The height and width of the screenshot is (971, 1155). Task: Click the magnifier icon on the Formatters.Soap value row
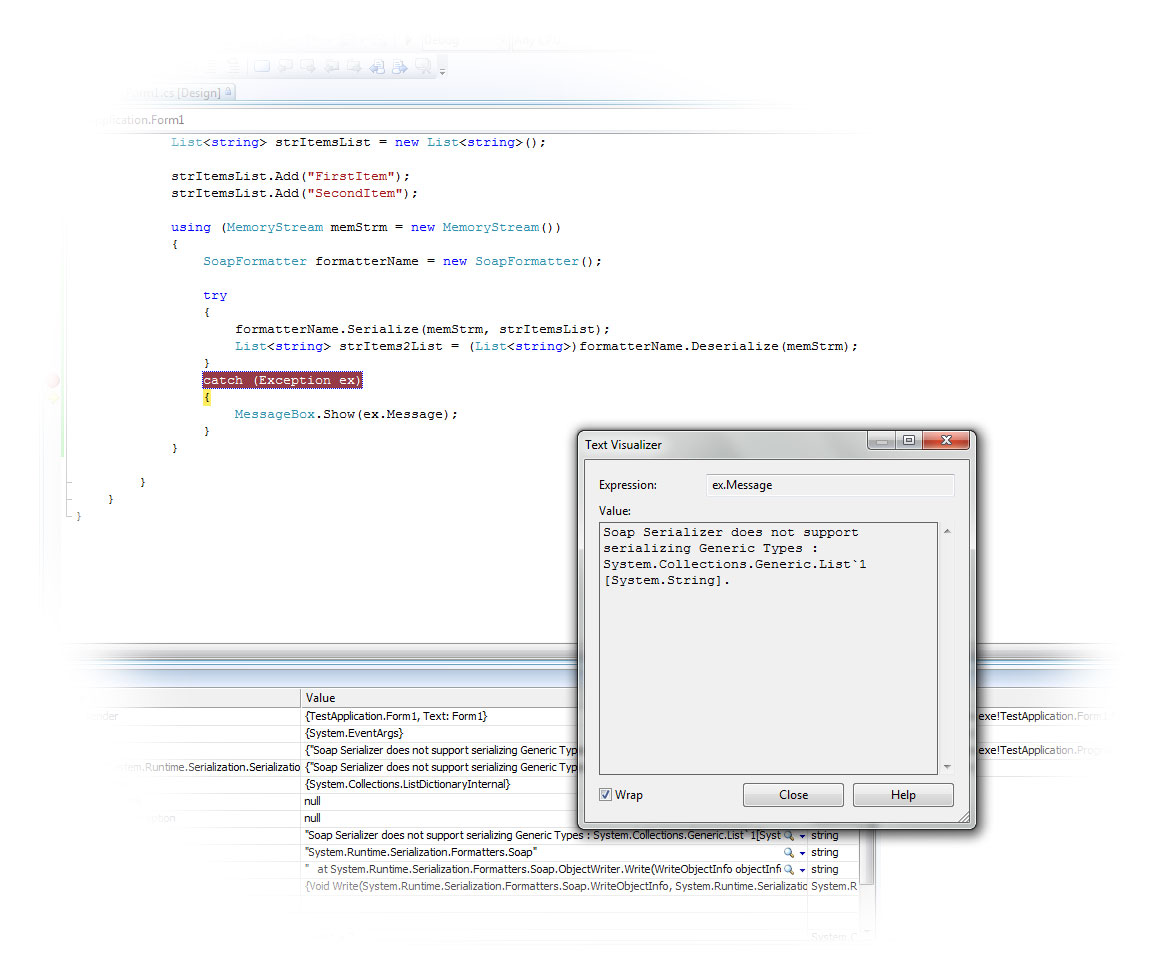788,852
